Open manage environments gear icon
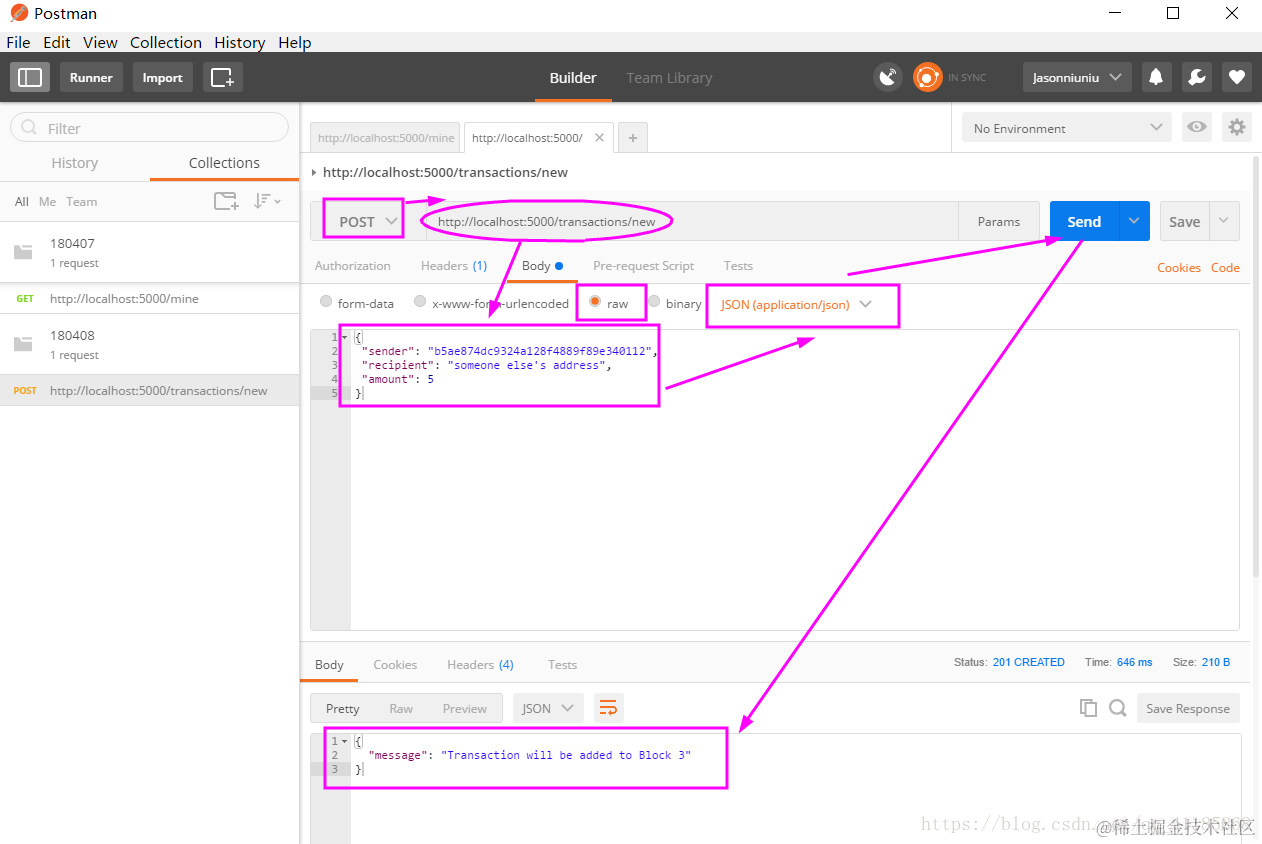Image resolution: width=1262 pixels, height=844 pixels. [x=1237, y=127]
